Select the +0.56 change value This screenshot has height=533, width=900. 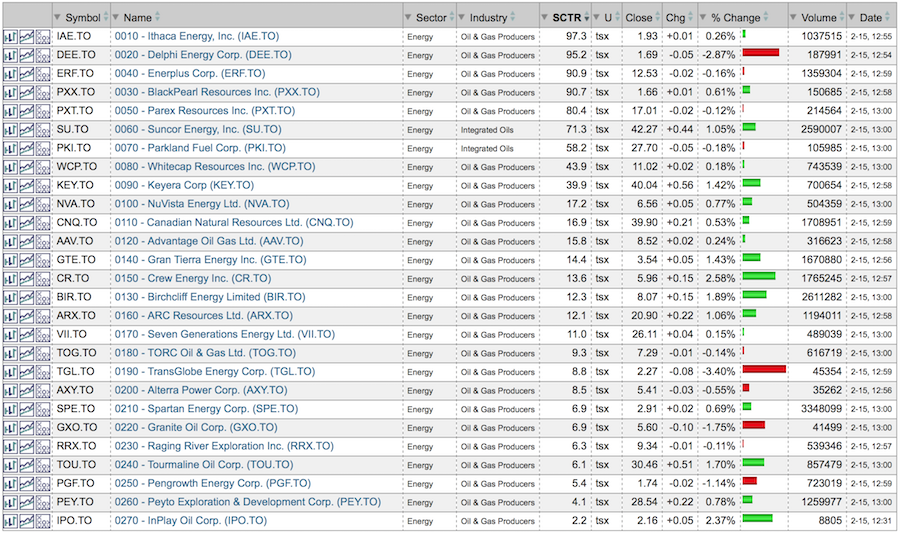click(680, 185)
